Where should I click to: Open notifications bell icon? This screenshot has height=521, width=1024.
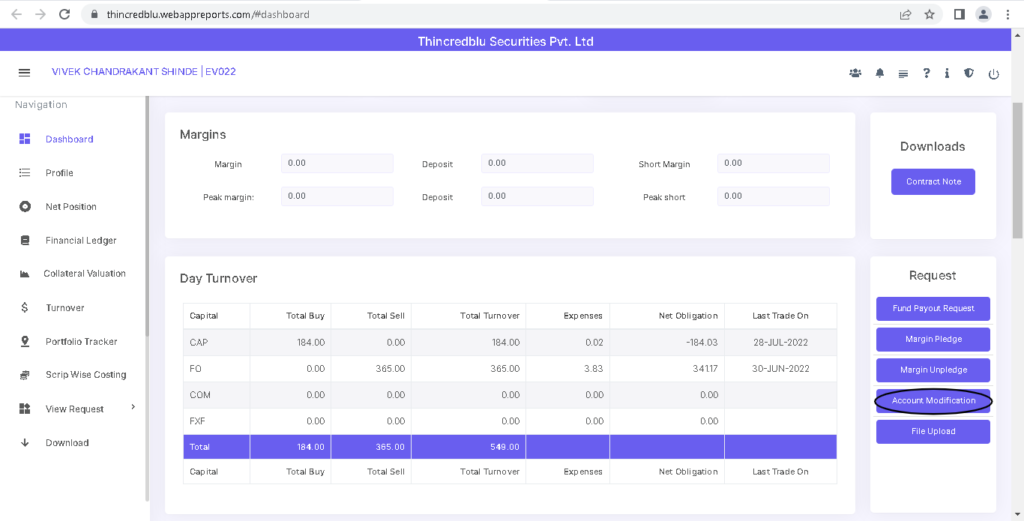[880, 73]
